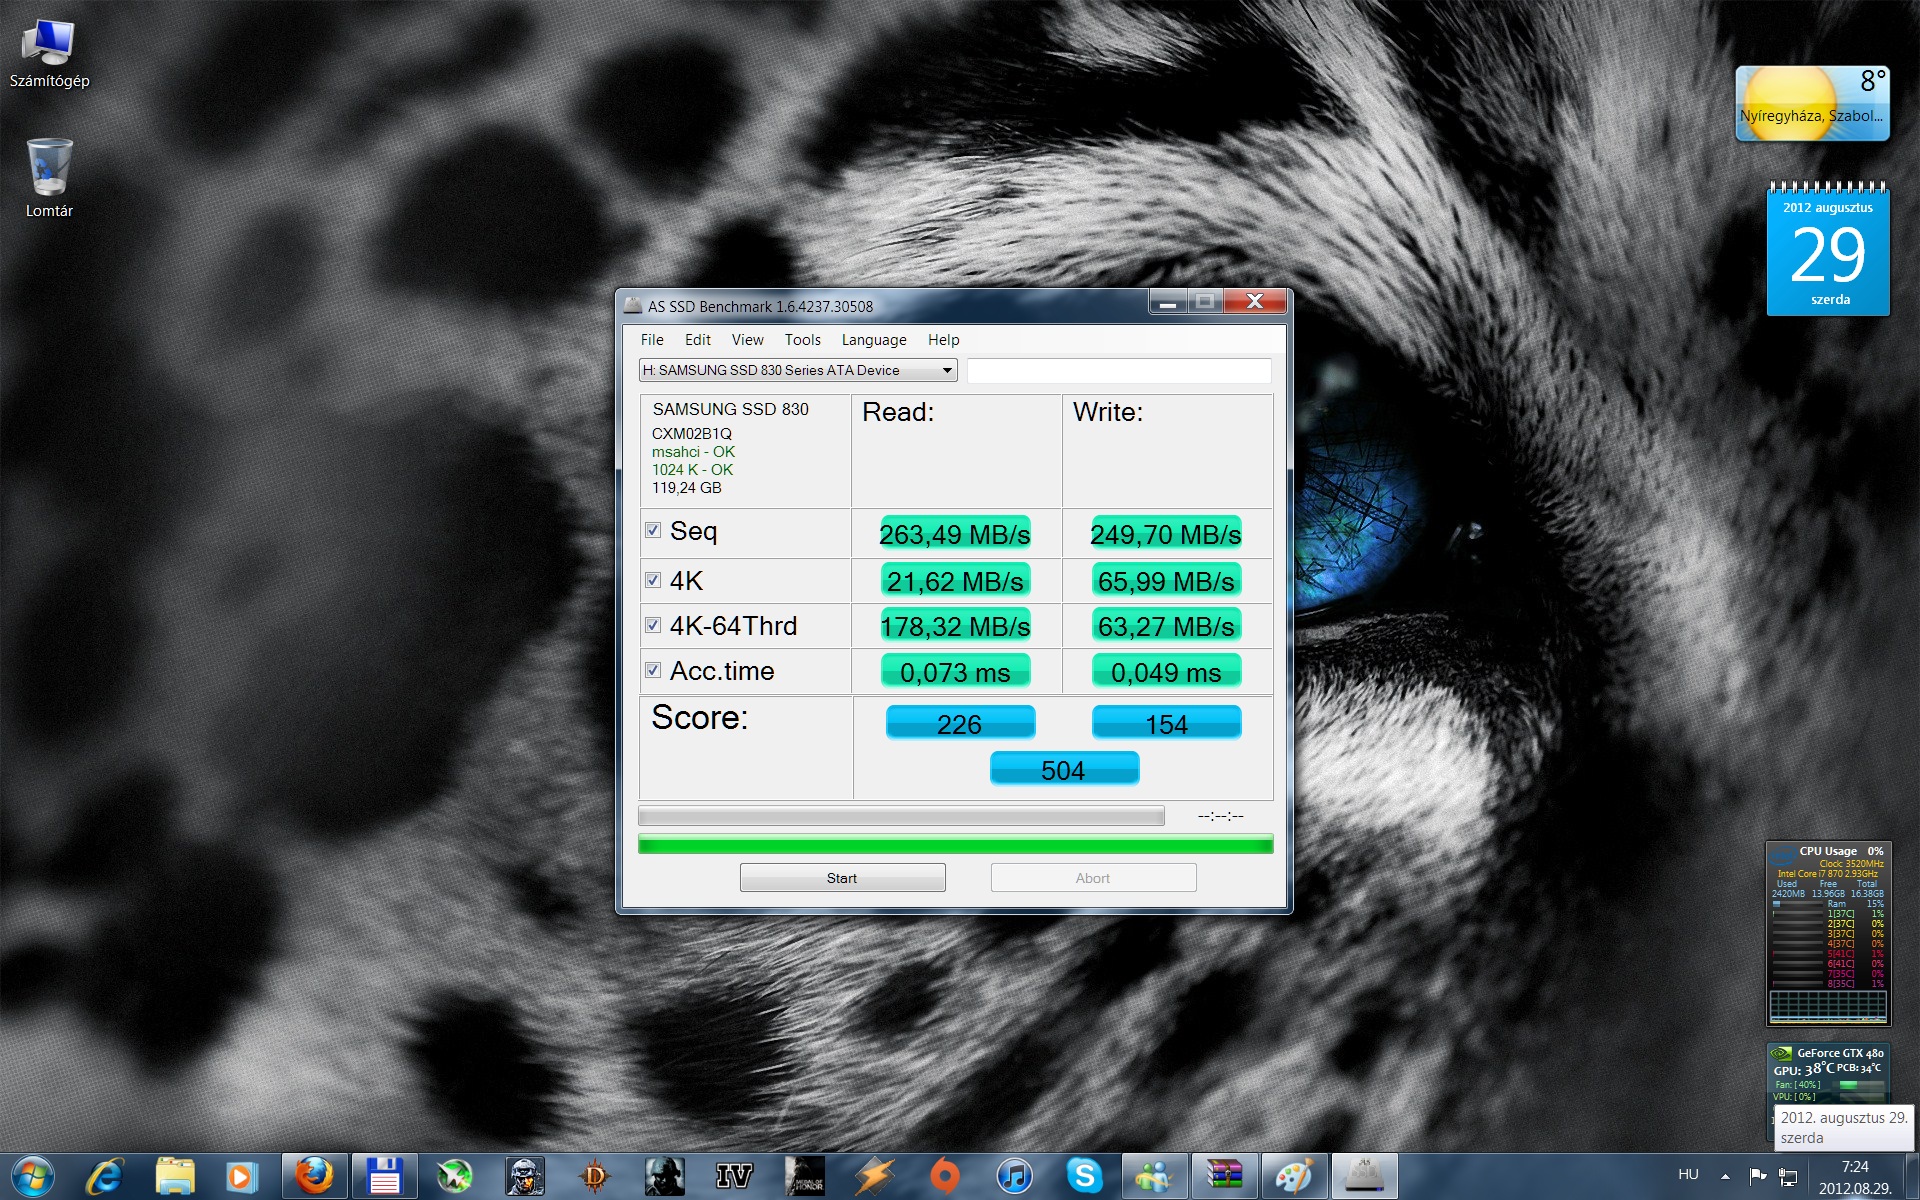Open the SAMSUNG SSD 830 drive dropdown
Image resolution: width=1920 pixels, height=1200 pixels.
(x=798, y=370)
